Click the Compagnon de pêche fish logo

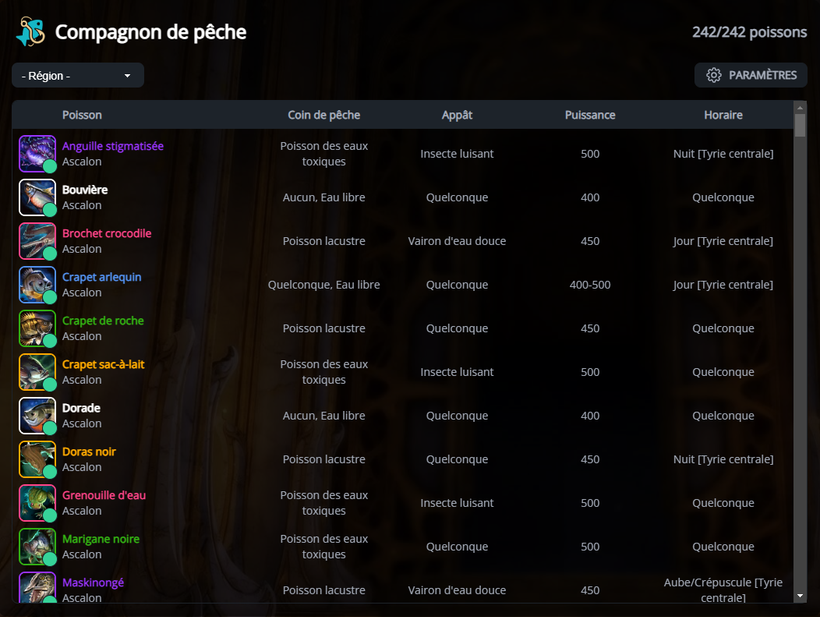31,31
